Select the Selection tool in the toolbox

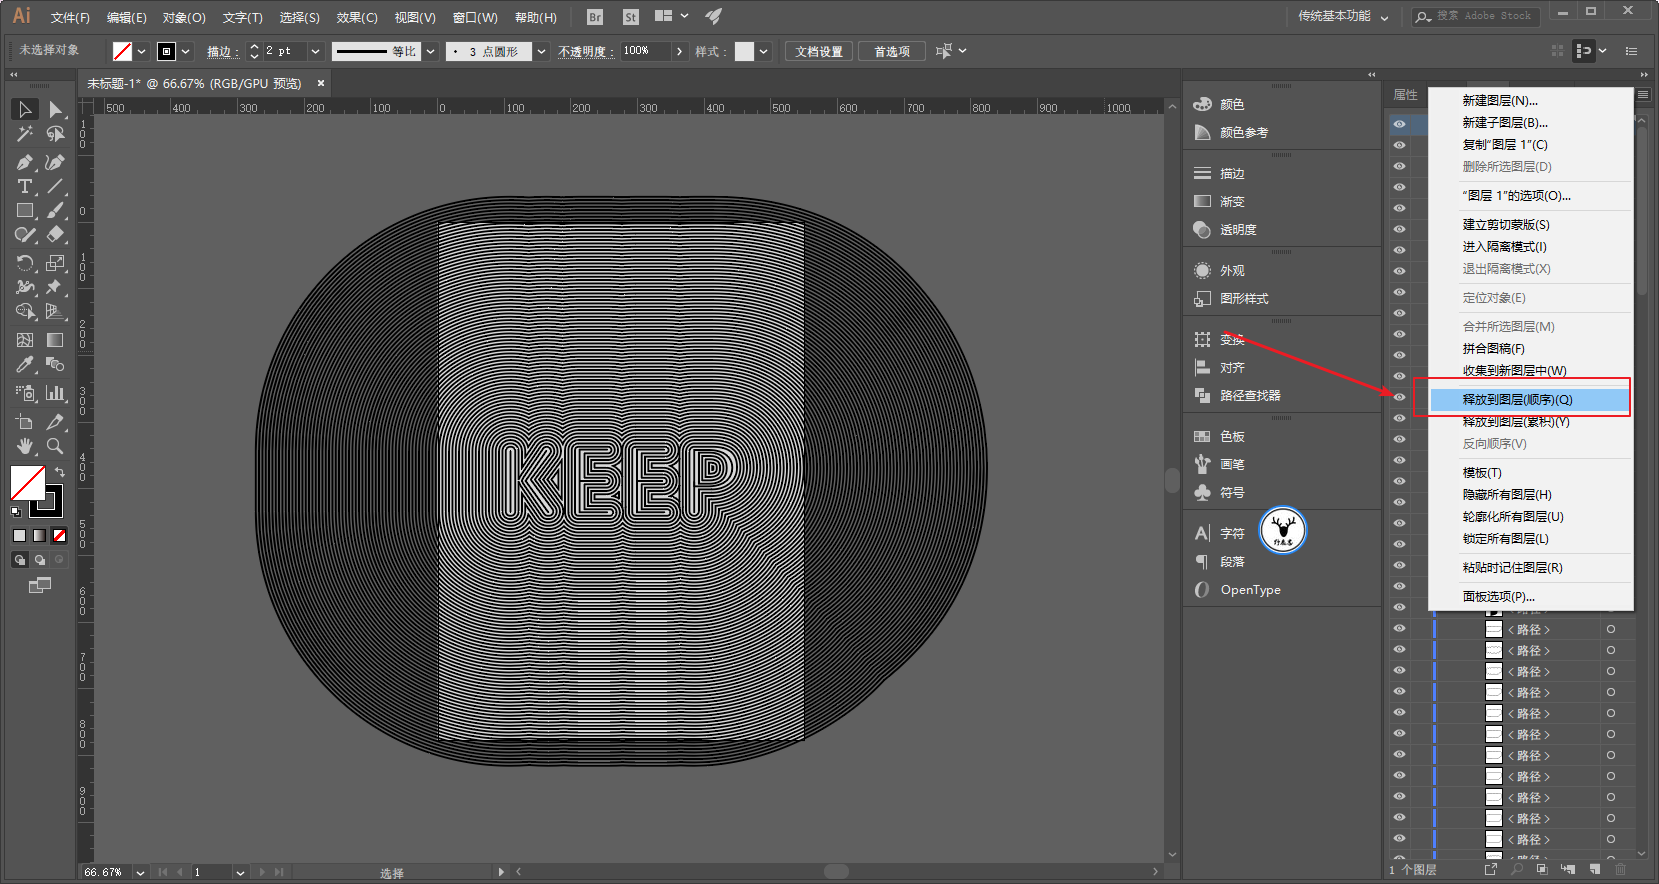click(x=25, y=109)
